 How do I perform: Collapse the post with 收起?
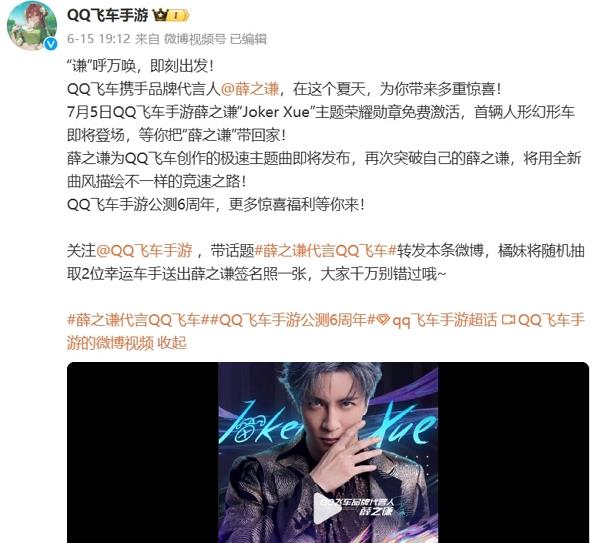tap(172, 343)
